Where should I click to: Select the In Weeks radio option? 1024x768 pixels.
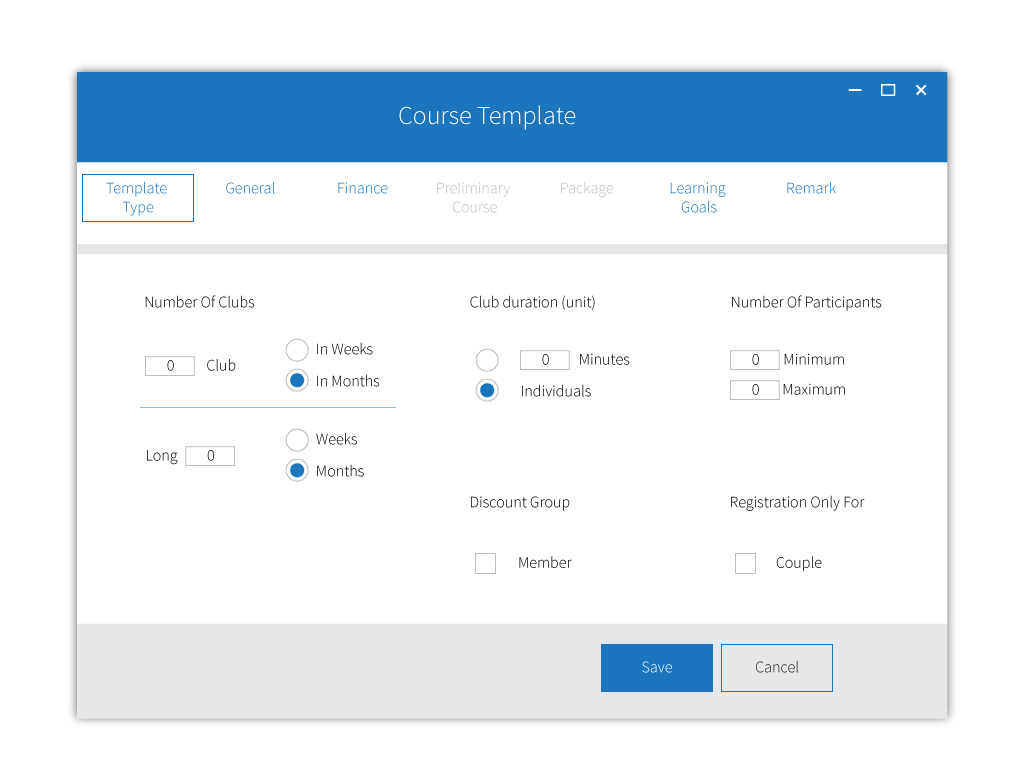pyautogui.click(x=297, y=350)
